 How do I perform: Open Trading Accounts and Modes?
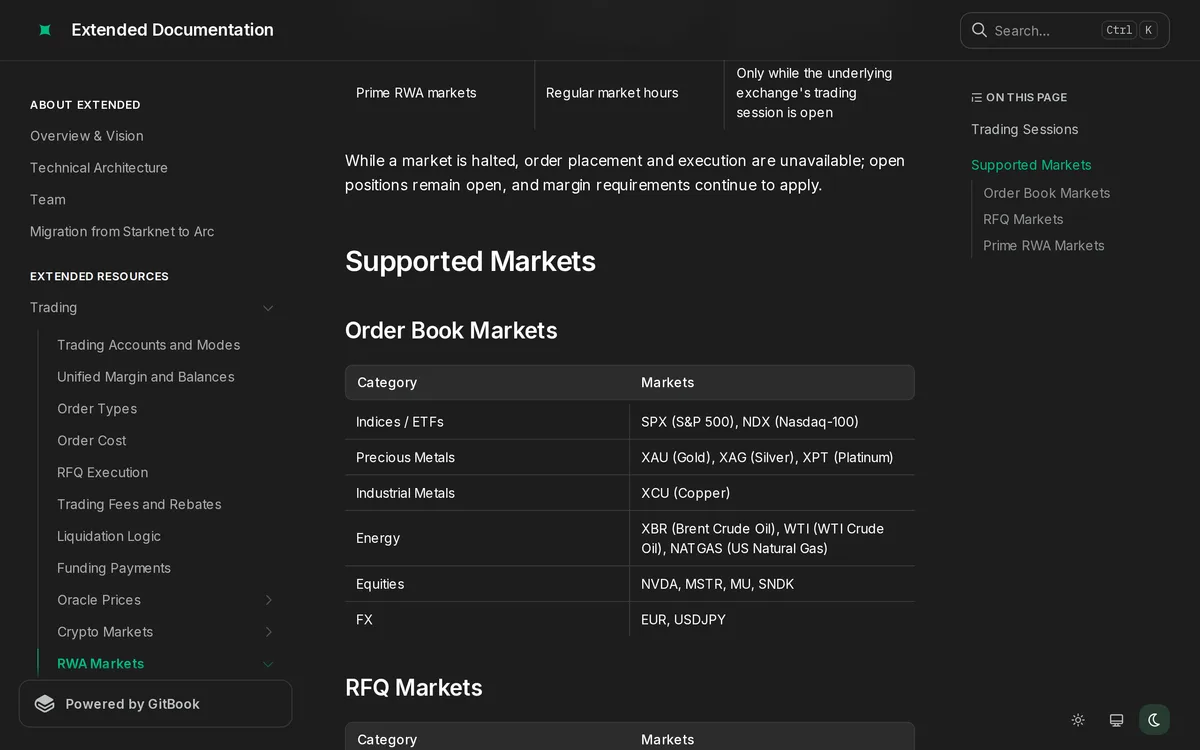tap(148, 345)
